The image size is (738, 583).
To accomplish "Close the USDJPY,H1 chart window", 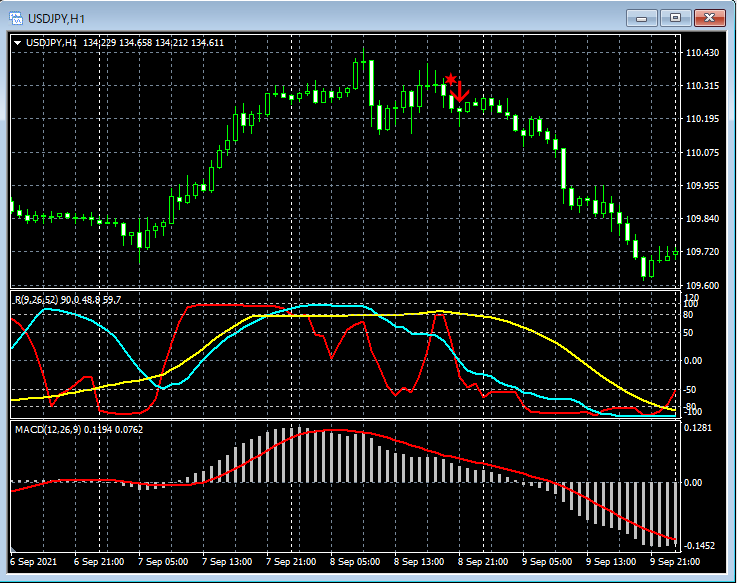I will 711,18.
